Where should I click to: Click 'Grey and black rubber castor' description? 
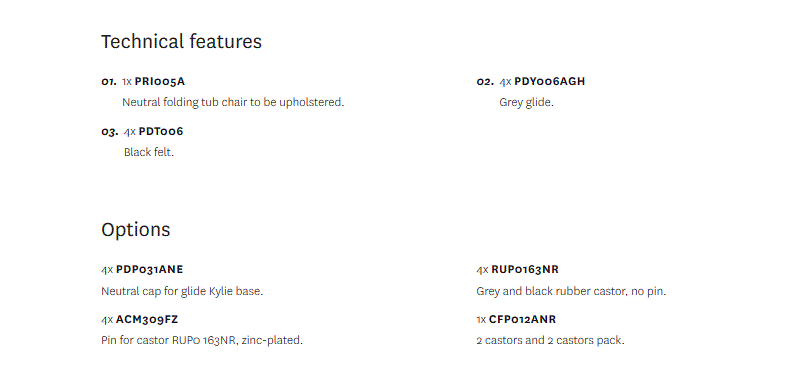coord(571,291)
